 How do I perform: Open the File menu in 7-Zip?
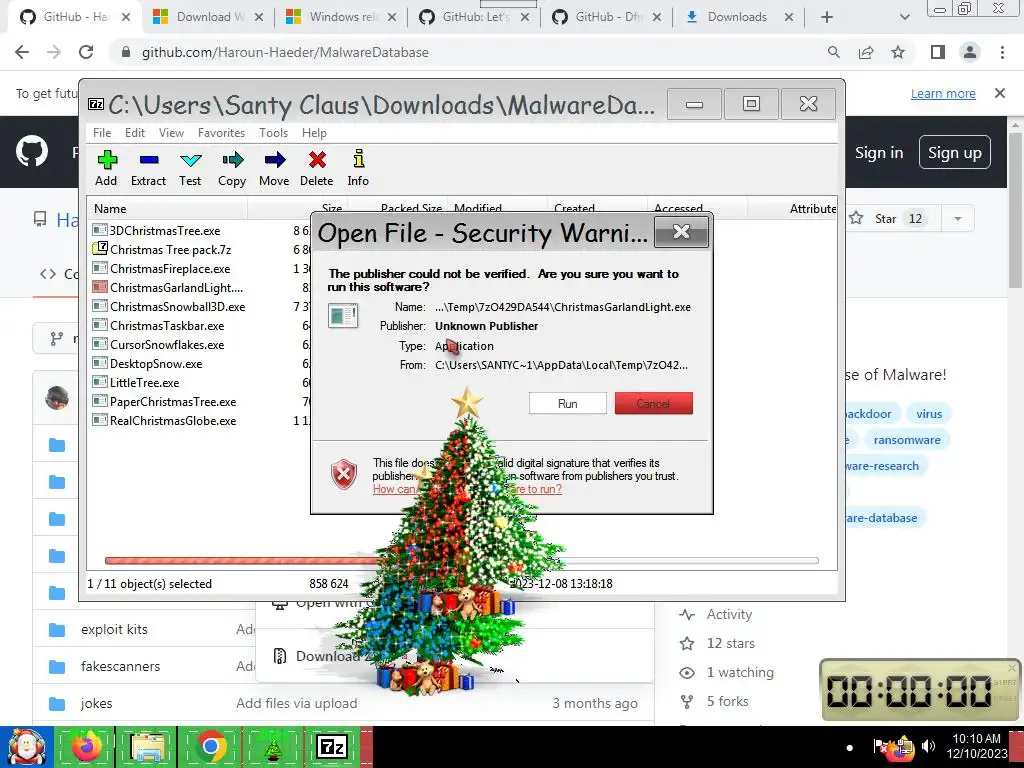point(102,133)
